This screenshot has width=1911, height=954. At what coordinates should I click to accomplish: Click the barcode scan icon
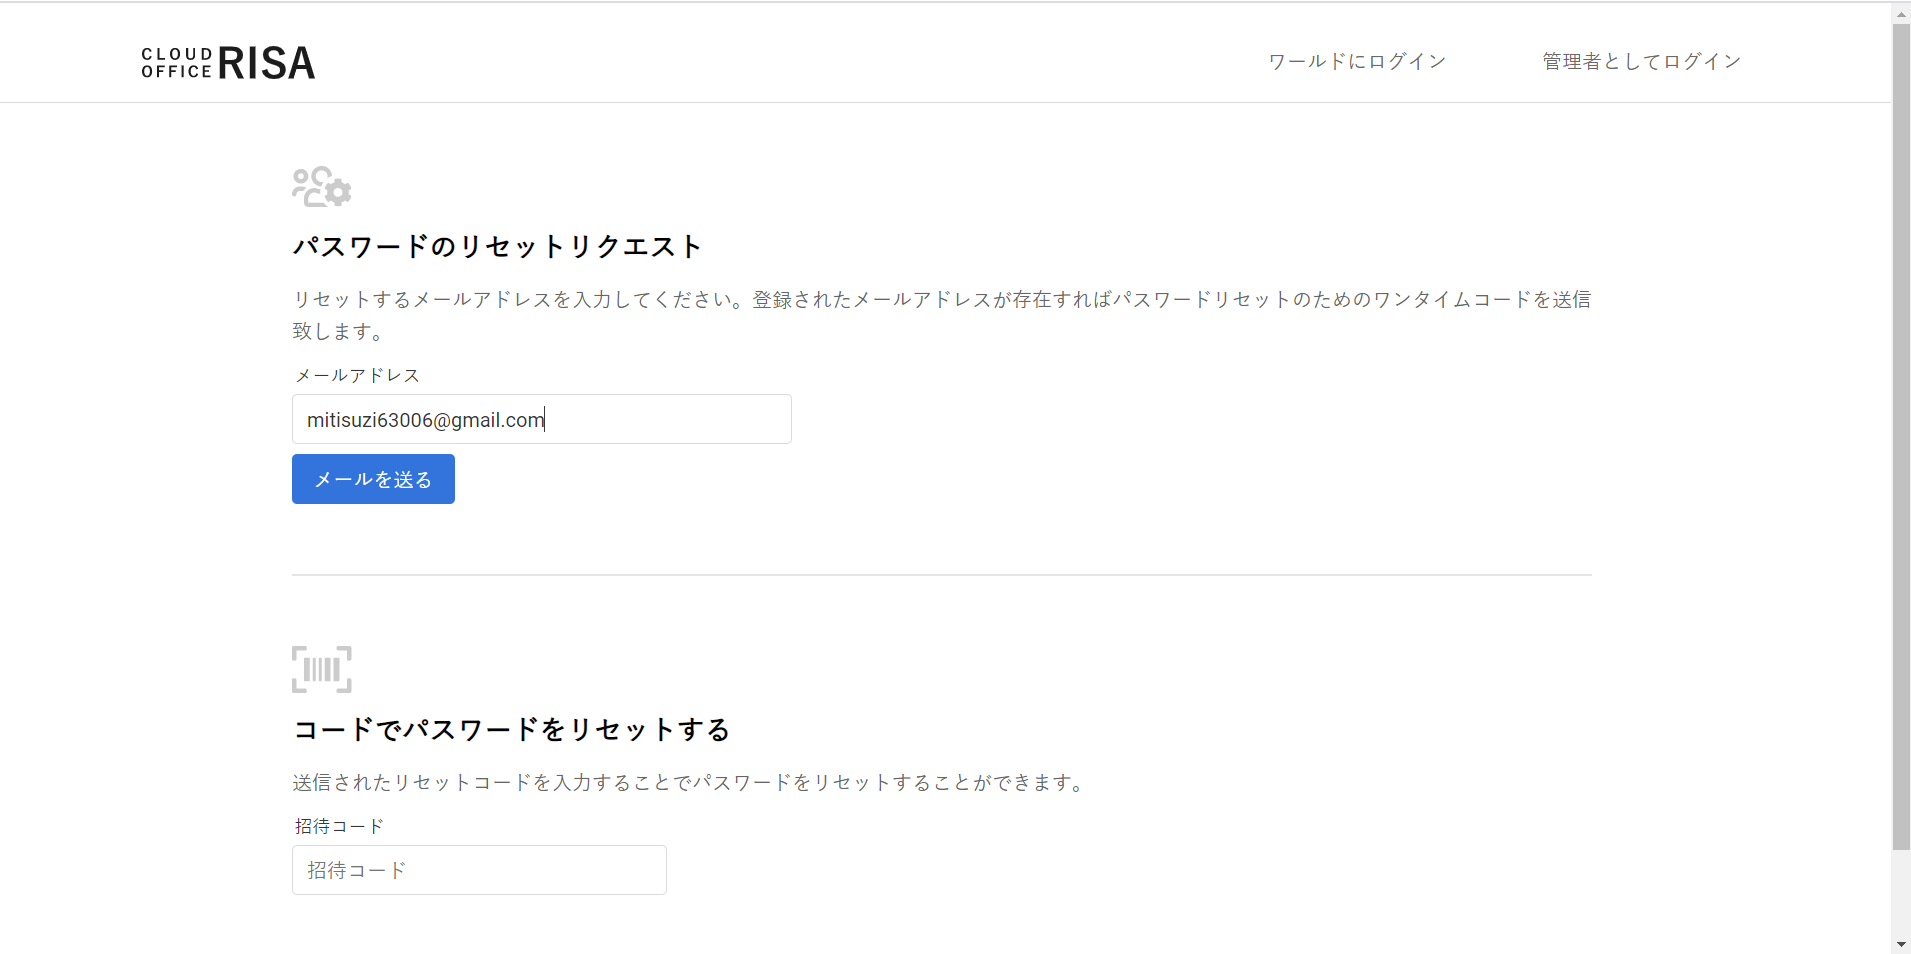321,669
